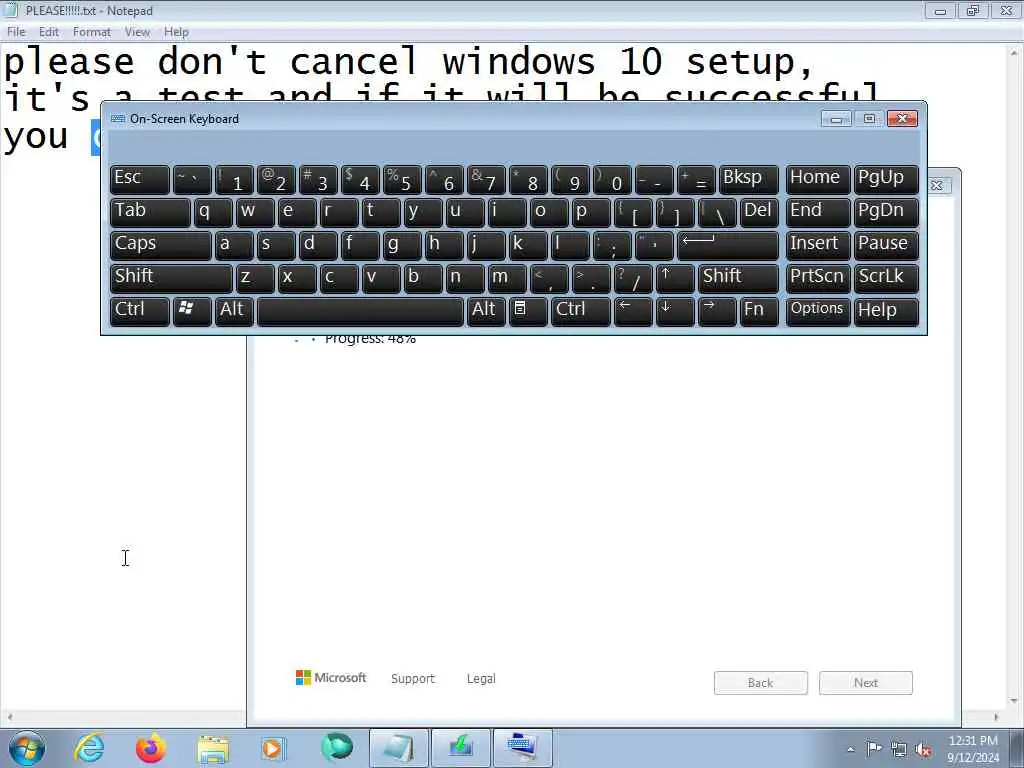Viewport: 1024px width, 768px height.
Task: Open the Legal link in setup window
Action: [x=481, y=679]
